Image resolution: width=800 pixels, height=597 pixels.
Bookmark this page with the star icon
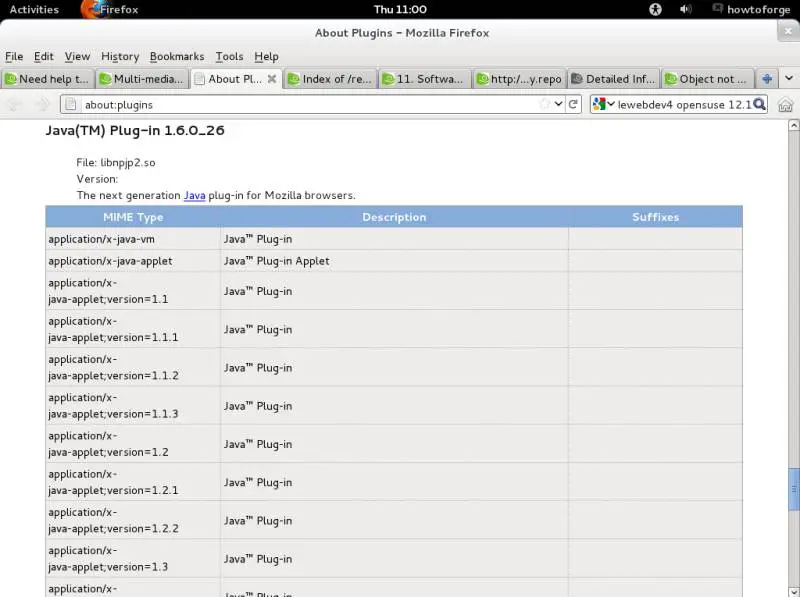(544, 104)
